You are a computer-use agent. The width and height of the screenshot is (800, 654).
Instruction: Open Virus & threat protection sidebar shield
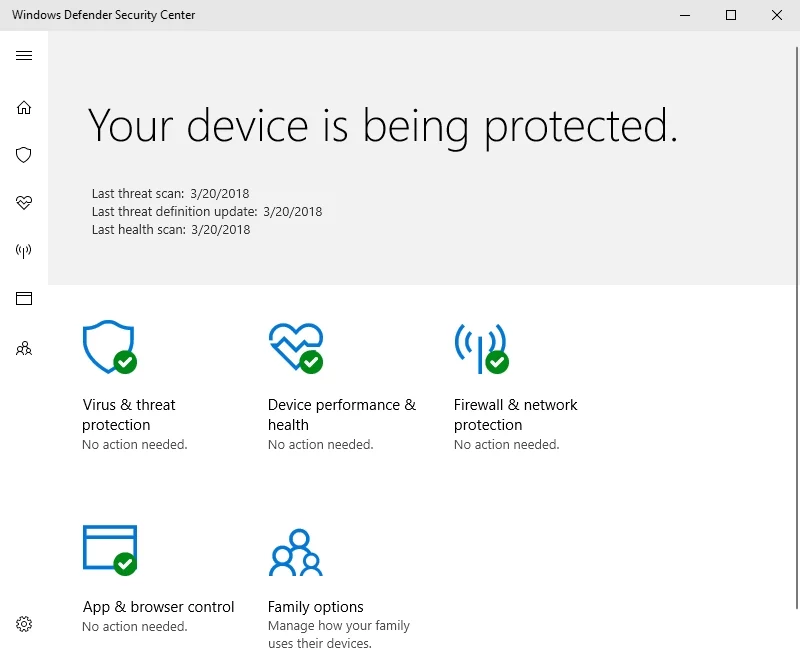[x=24, y=155]
